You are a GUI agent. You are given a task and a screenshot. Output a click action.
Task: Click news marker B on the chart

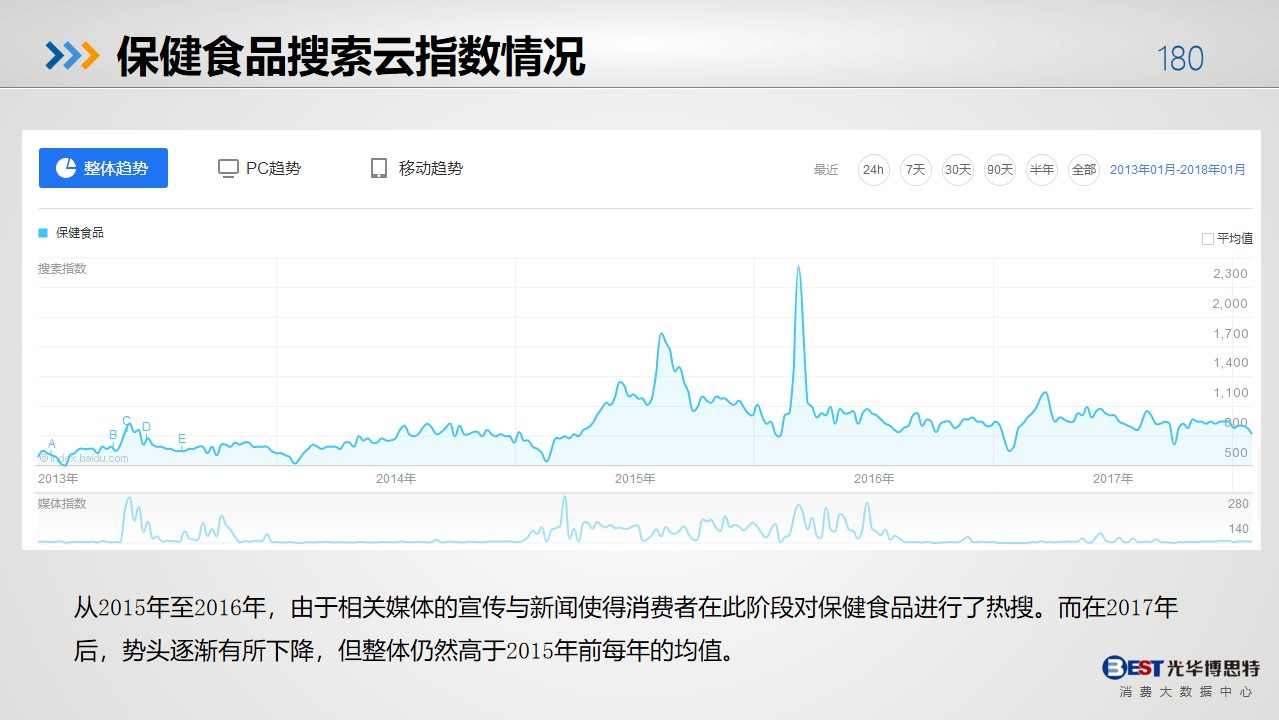point(113,435)
